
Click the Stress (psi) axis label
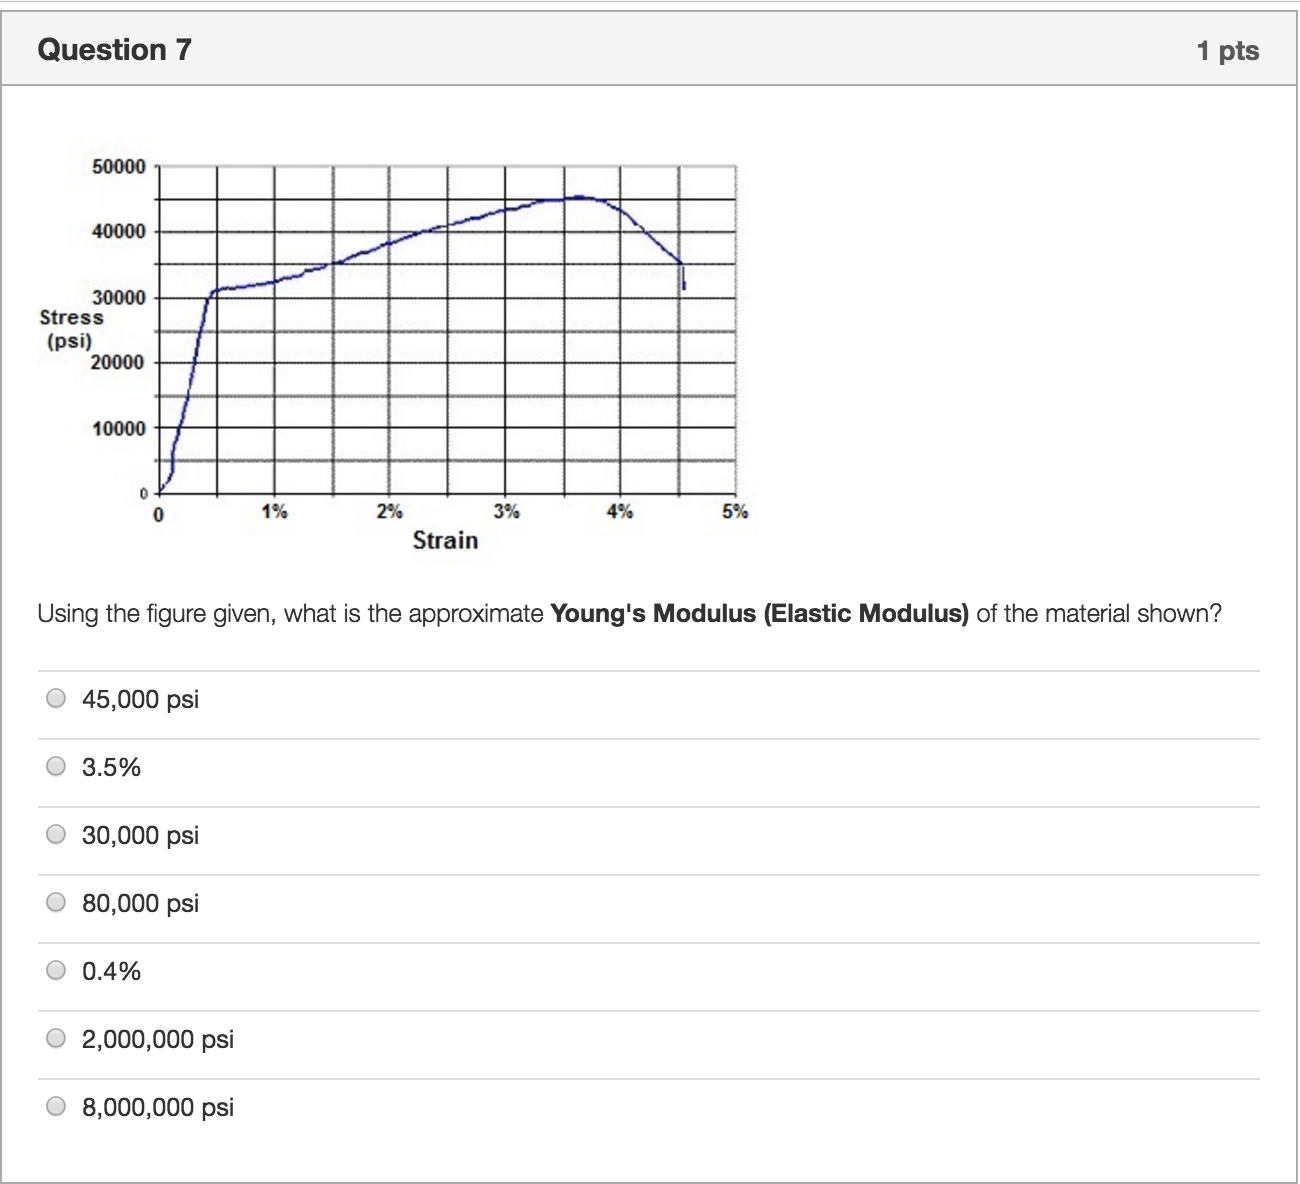click(x=70, y=328)
